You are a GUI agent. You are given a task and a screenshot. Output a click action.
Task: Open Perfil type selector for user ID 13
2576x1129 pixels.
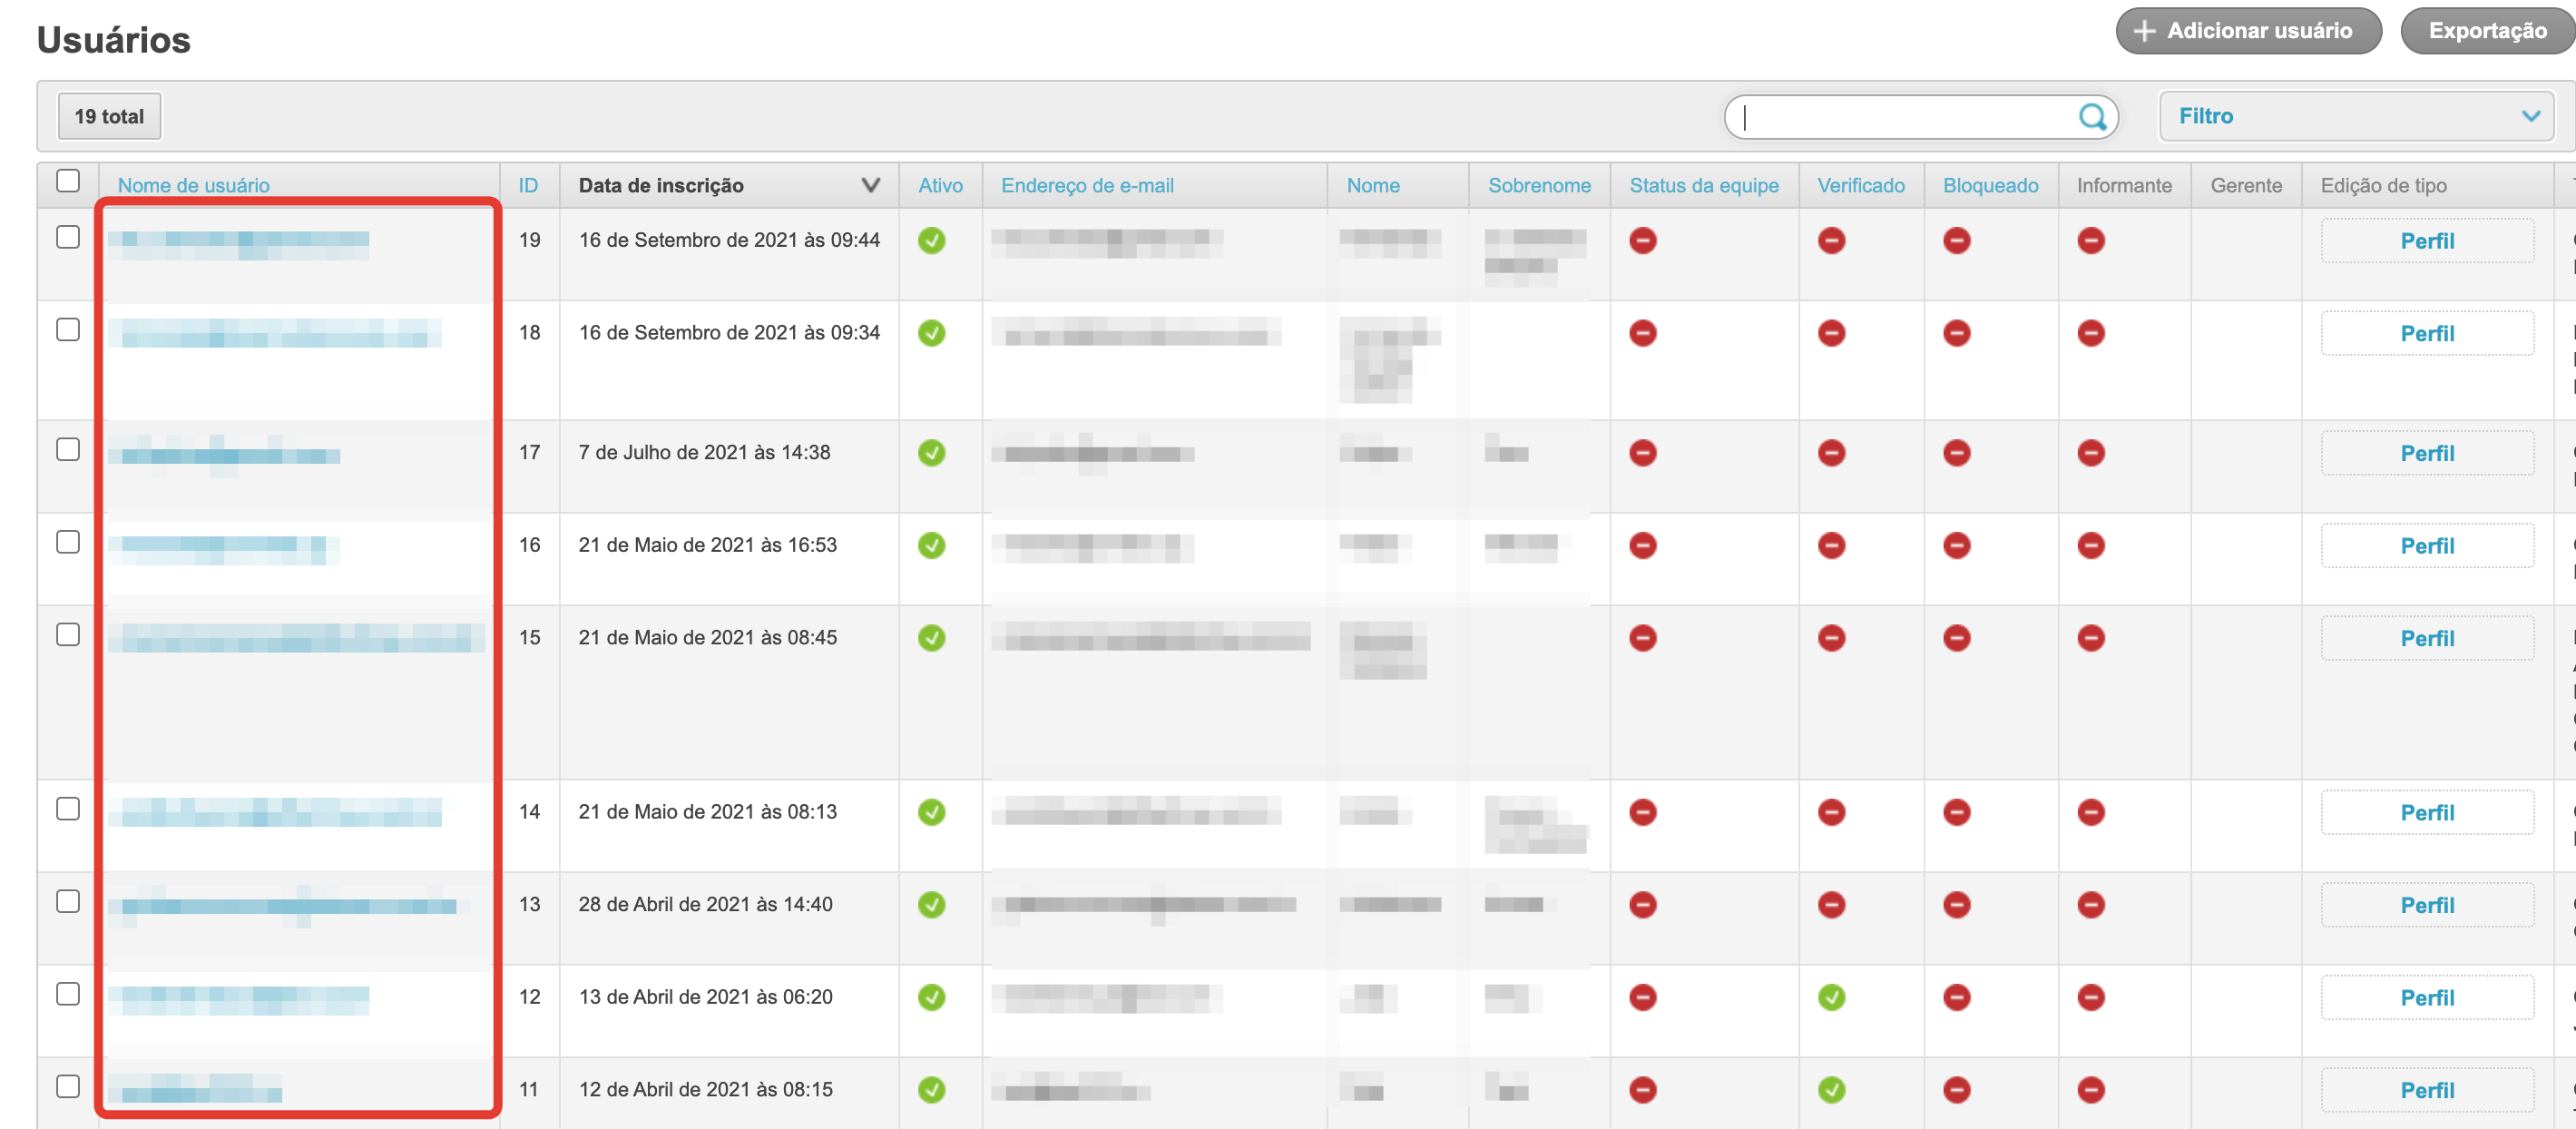[2426, 905]
